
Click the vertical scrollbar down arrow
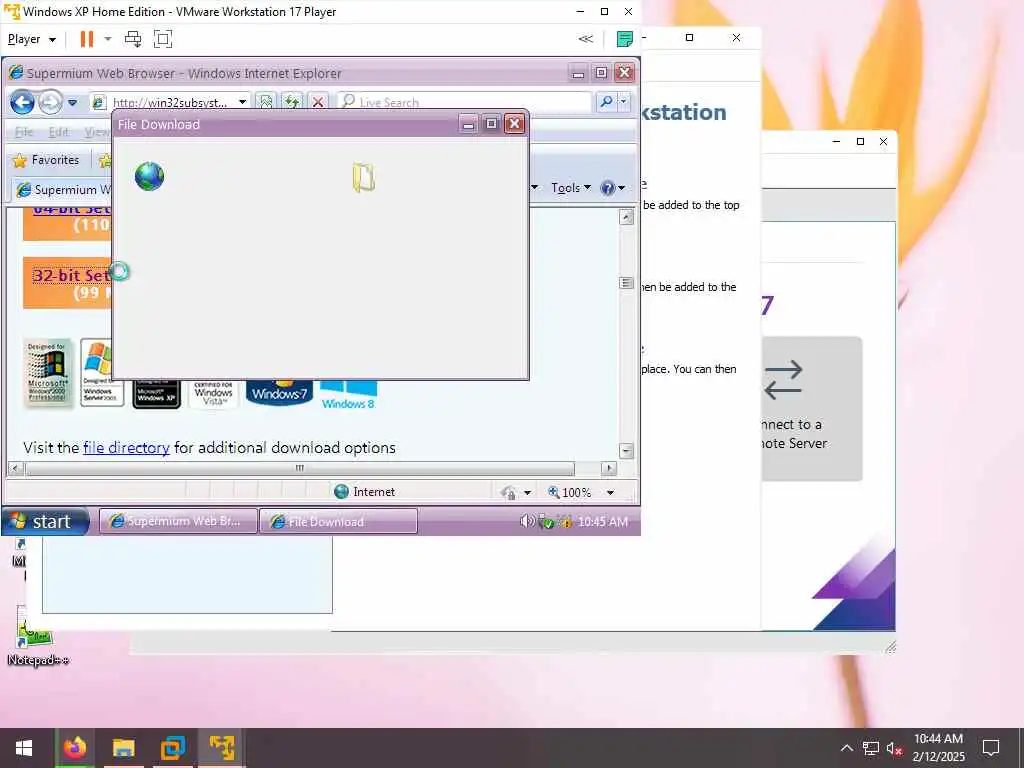[626, 451]
